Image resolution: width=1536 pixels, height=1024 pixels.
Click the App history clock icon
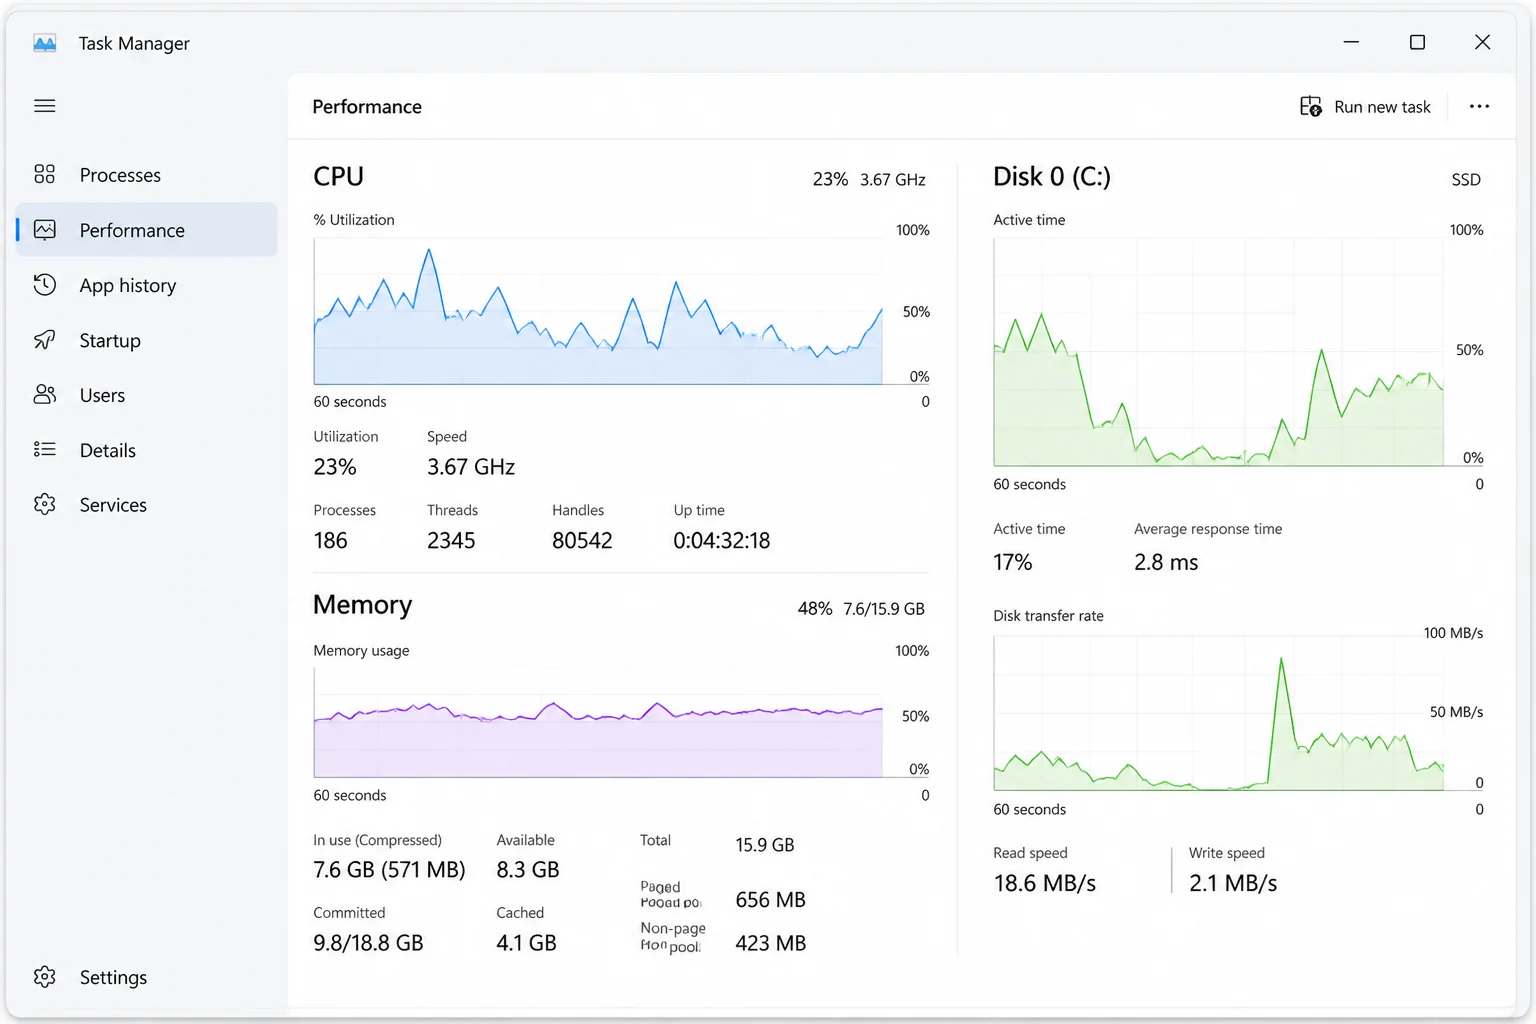tap(45, 284)
